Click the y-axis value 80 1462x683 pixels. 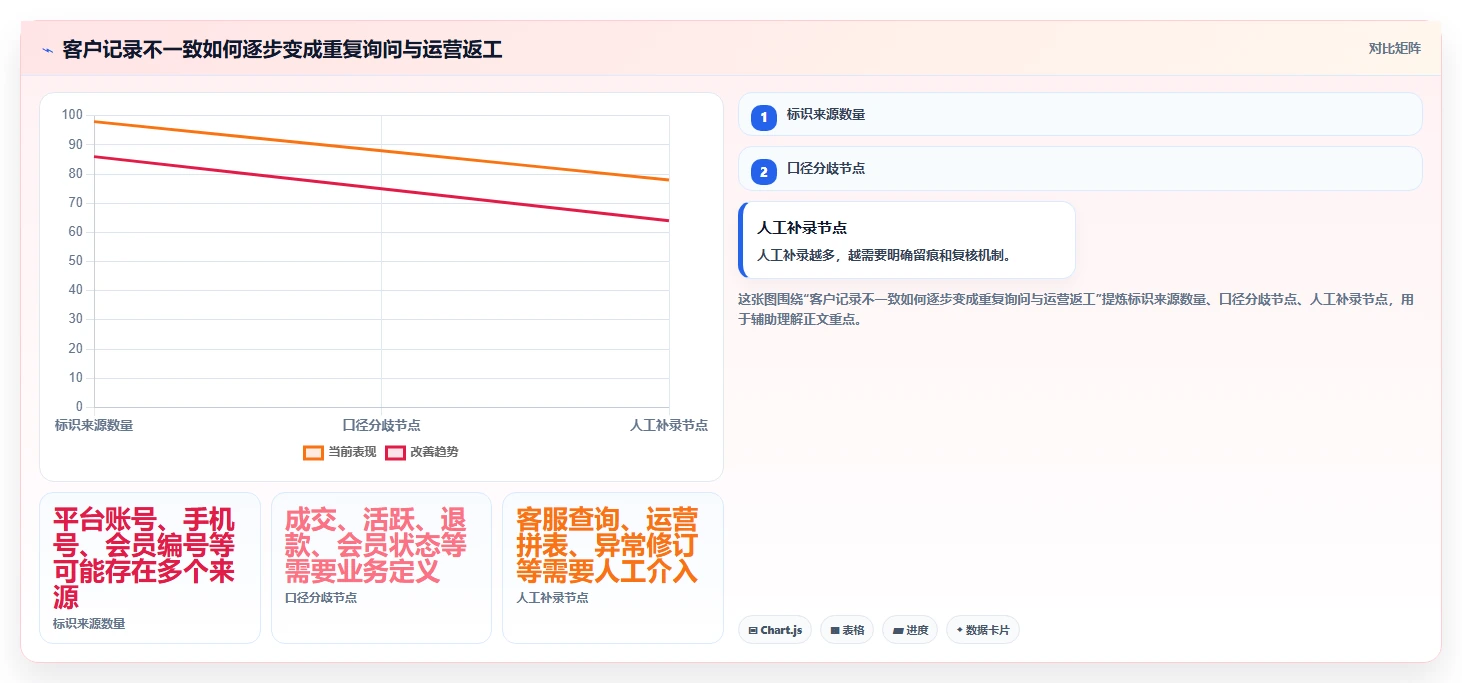pos(76,173)
